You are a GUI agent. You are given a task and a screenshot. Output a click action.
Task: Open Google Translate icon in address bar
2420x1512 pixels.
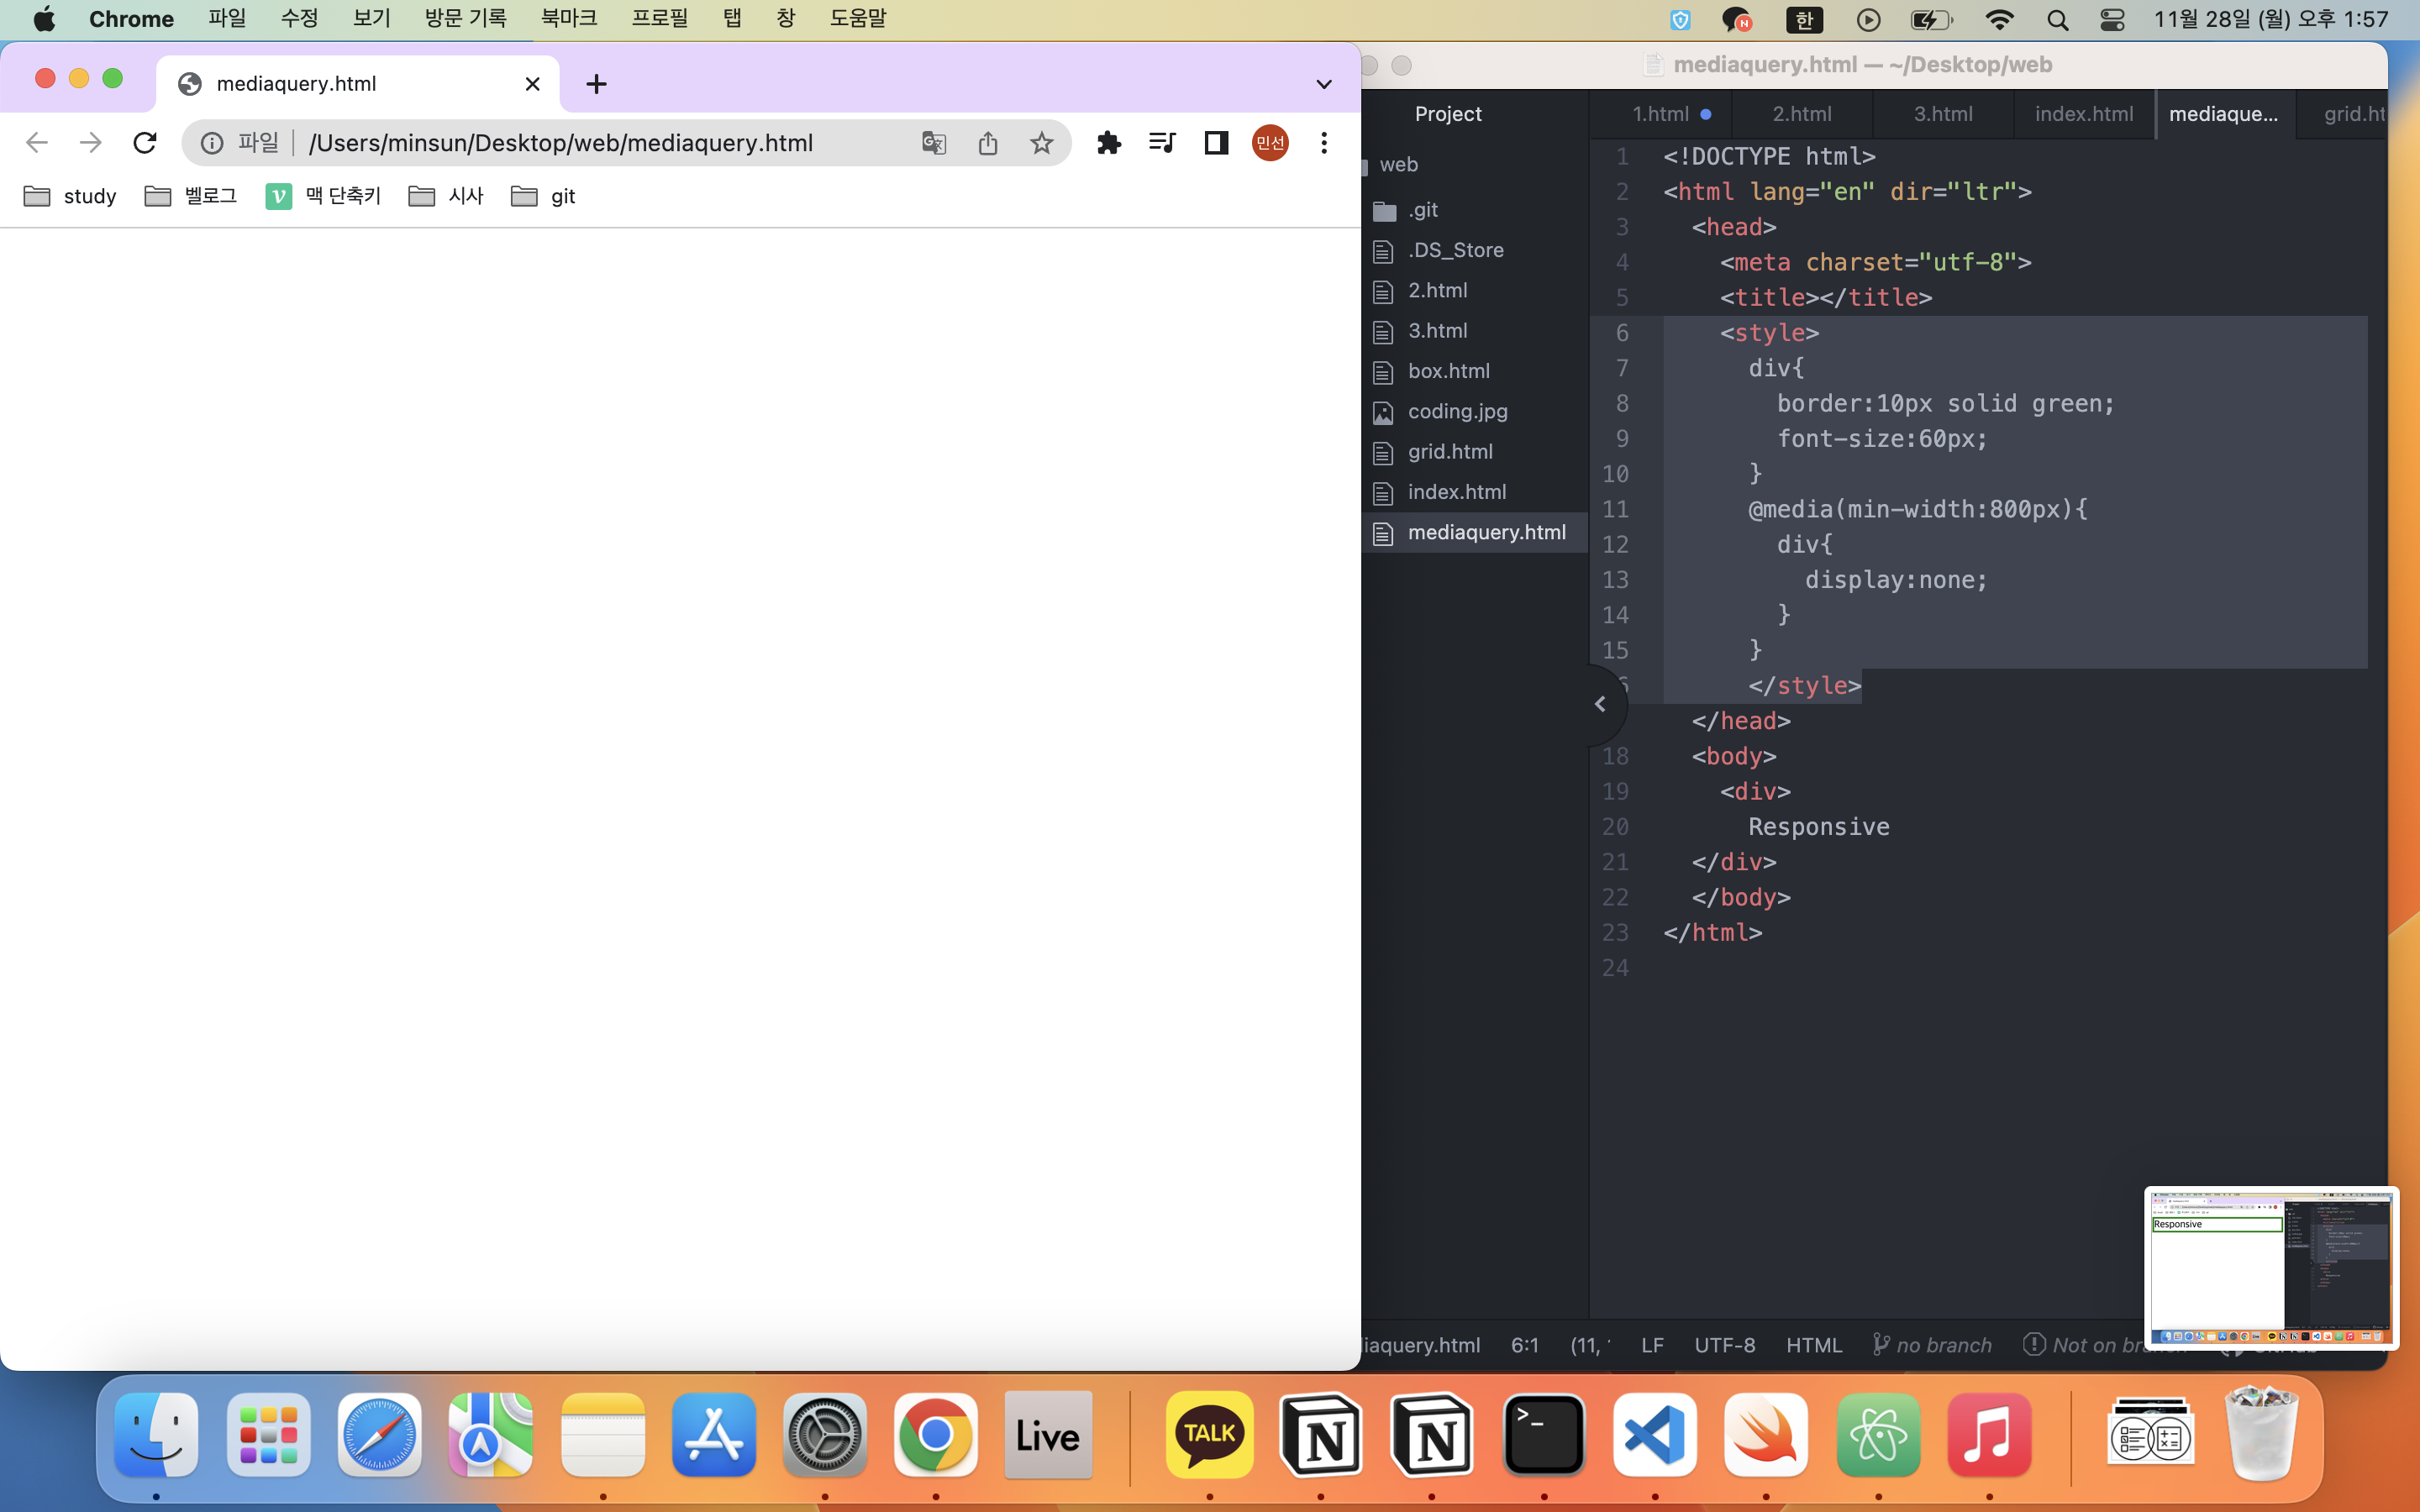[x=934, y=143]
